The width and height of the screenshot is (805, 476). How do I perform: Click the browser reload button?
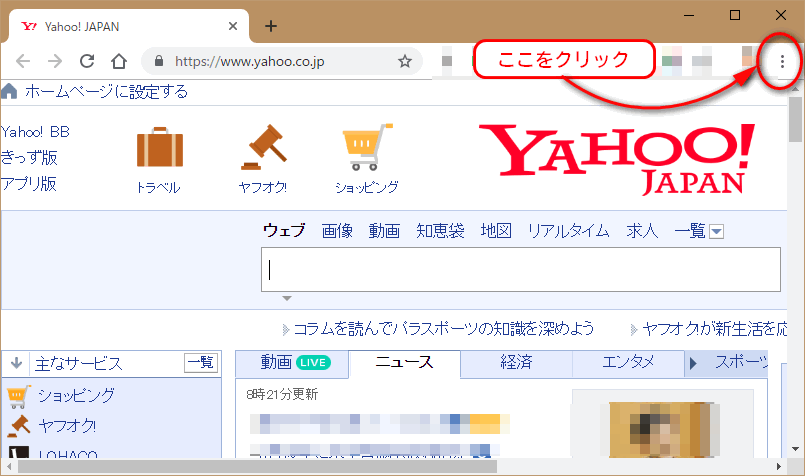click(87, 61)
